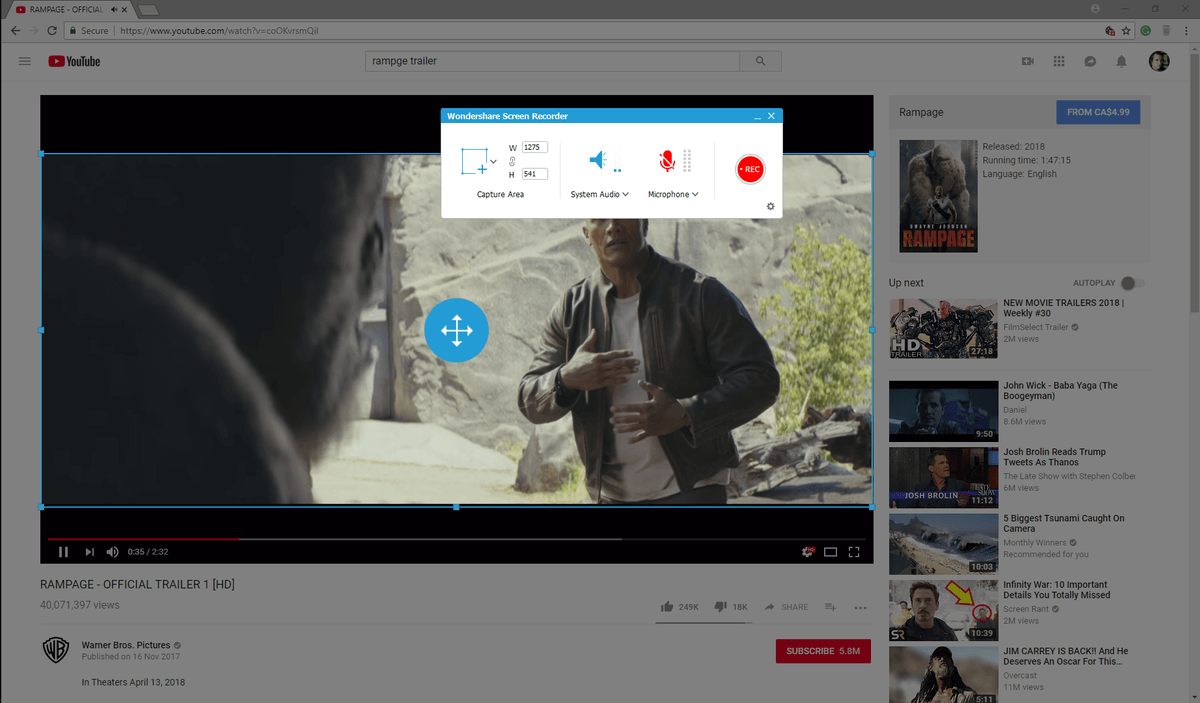
Task: Pause the YouTube video
Action: (63, 551)
